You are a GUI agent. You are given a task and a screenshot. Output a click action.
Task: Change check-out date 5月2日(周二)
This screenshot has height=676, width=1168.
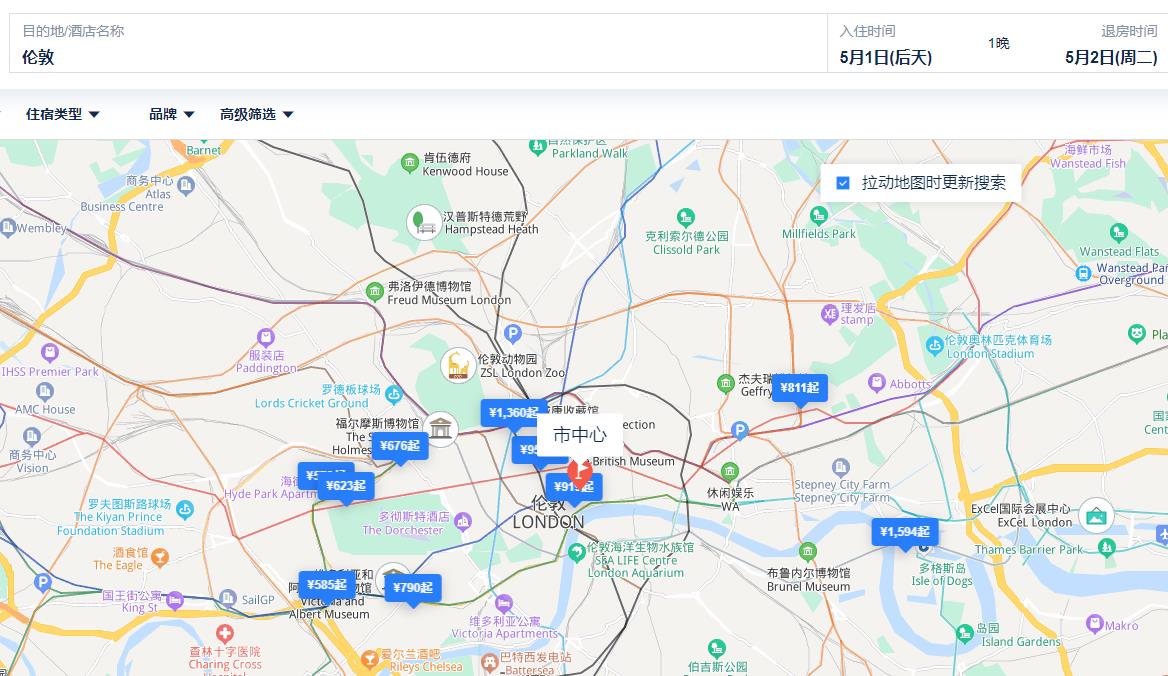coord(1110,57)
